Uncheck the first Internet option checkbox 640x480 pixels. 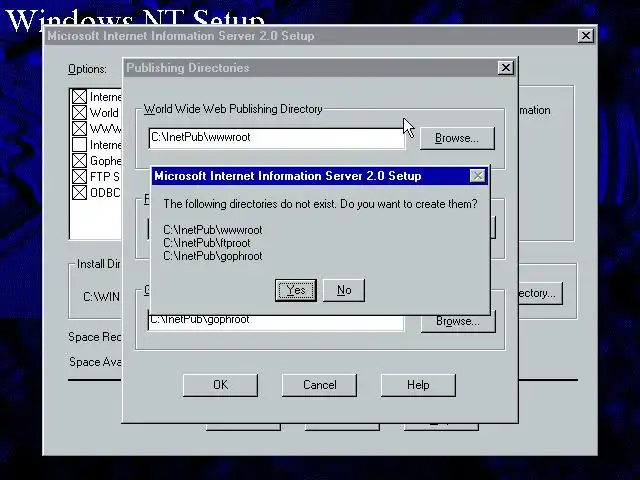pyautogui.click(x=79, y=97)
